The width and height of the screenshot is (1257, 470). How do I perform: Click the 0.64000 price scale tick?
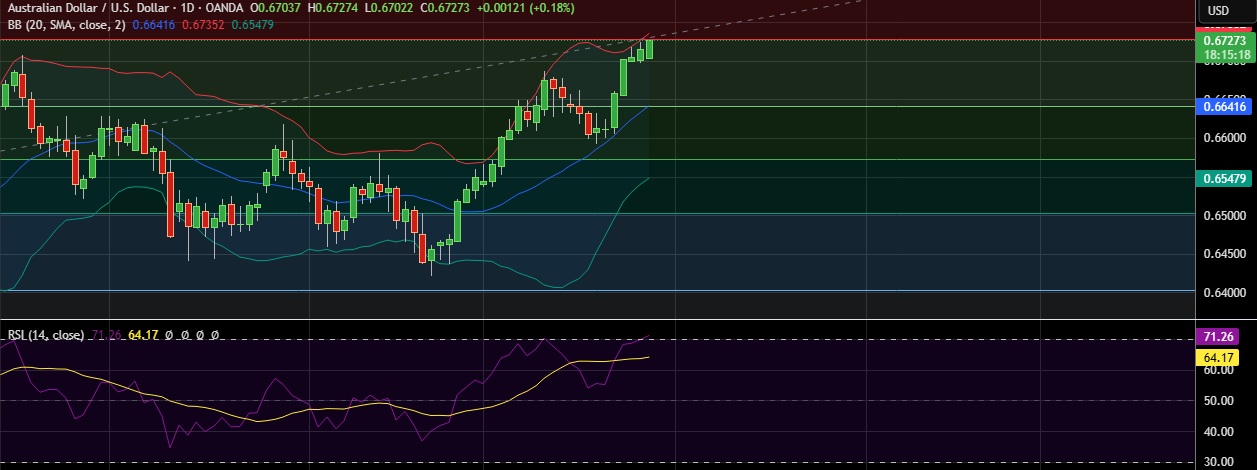[1224, 293]
